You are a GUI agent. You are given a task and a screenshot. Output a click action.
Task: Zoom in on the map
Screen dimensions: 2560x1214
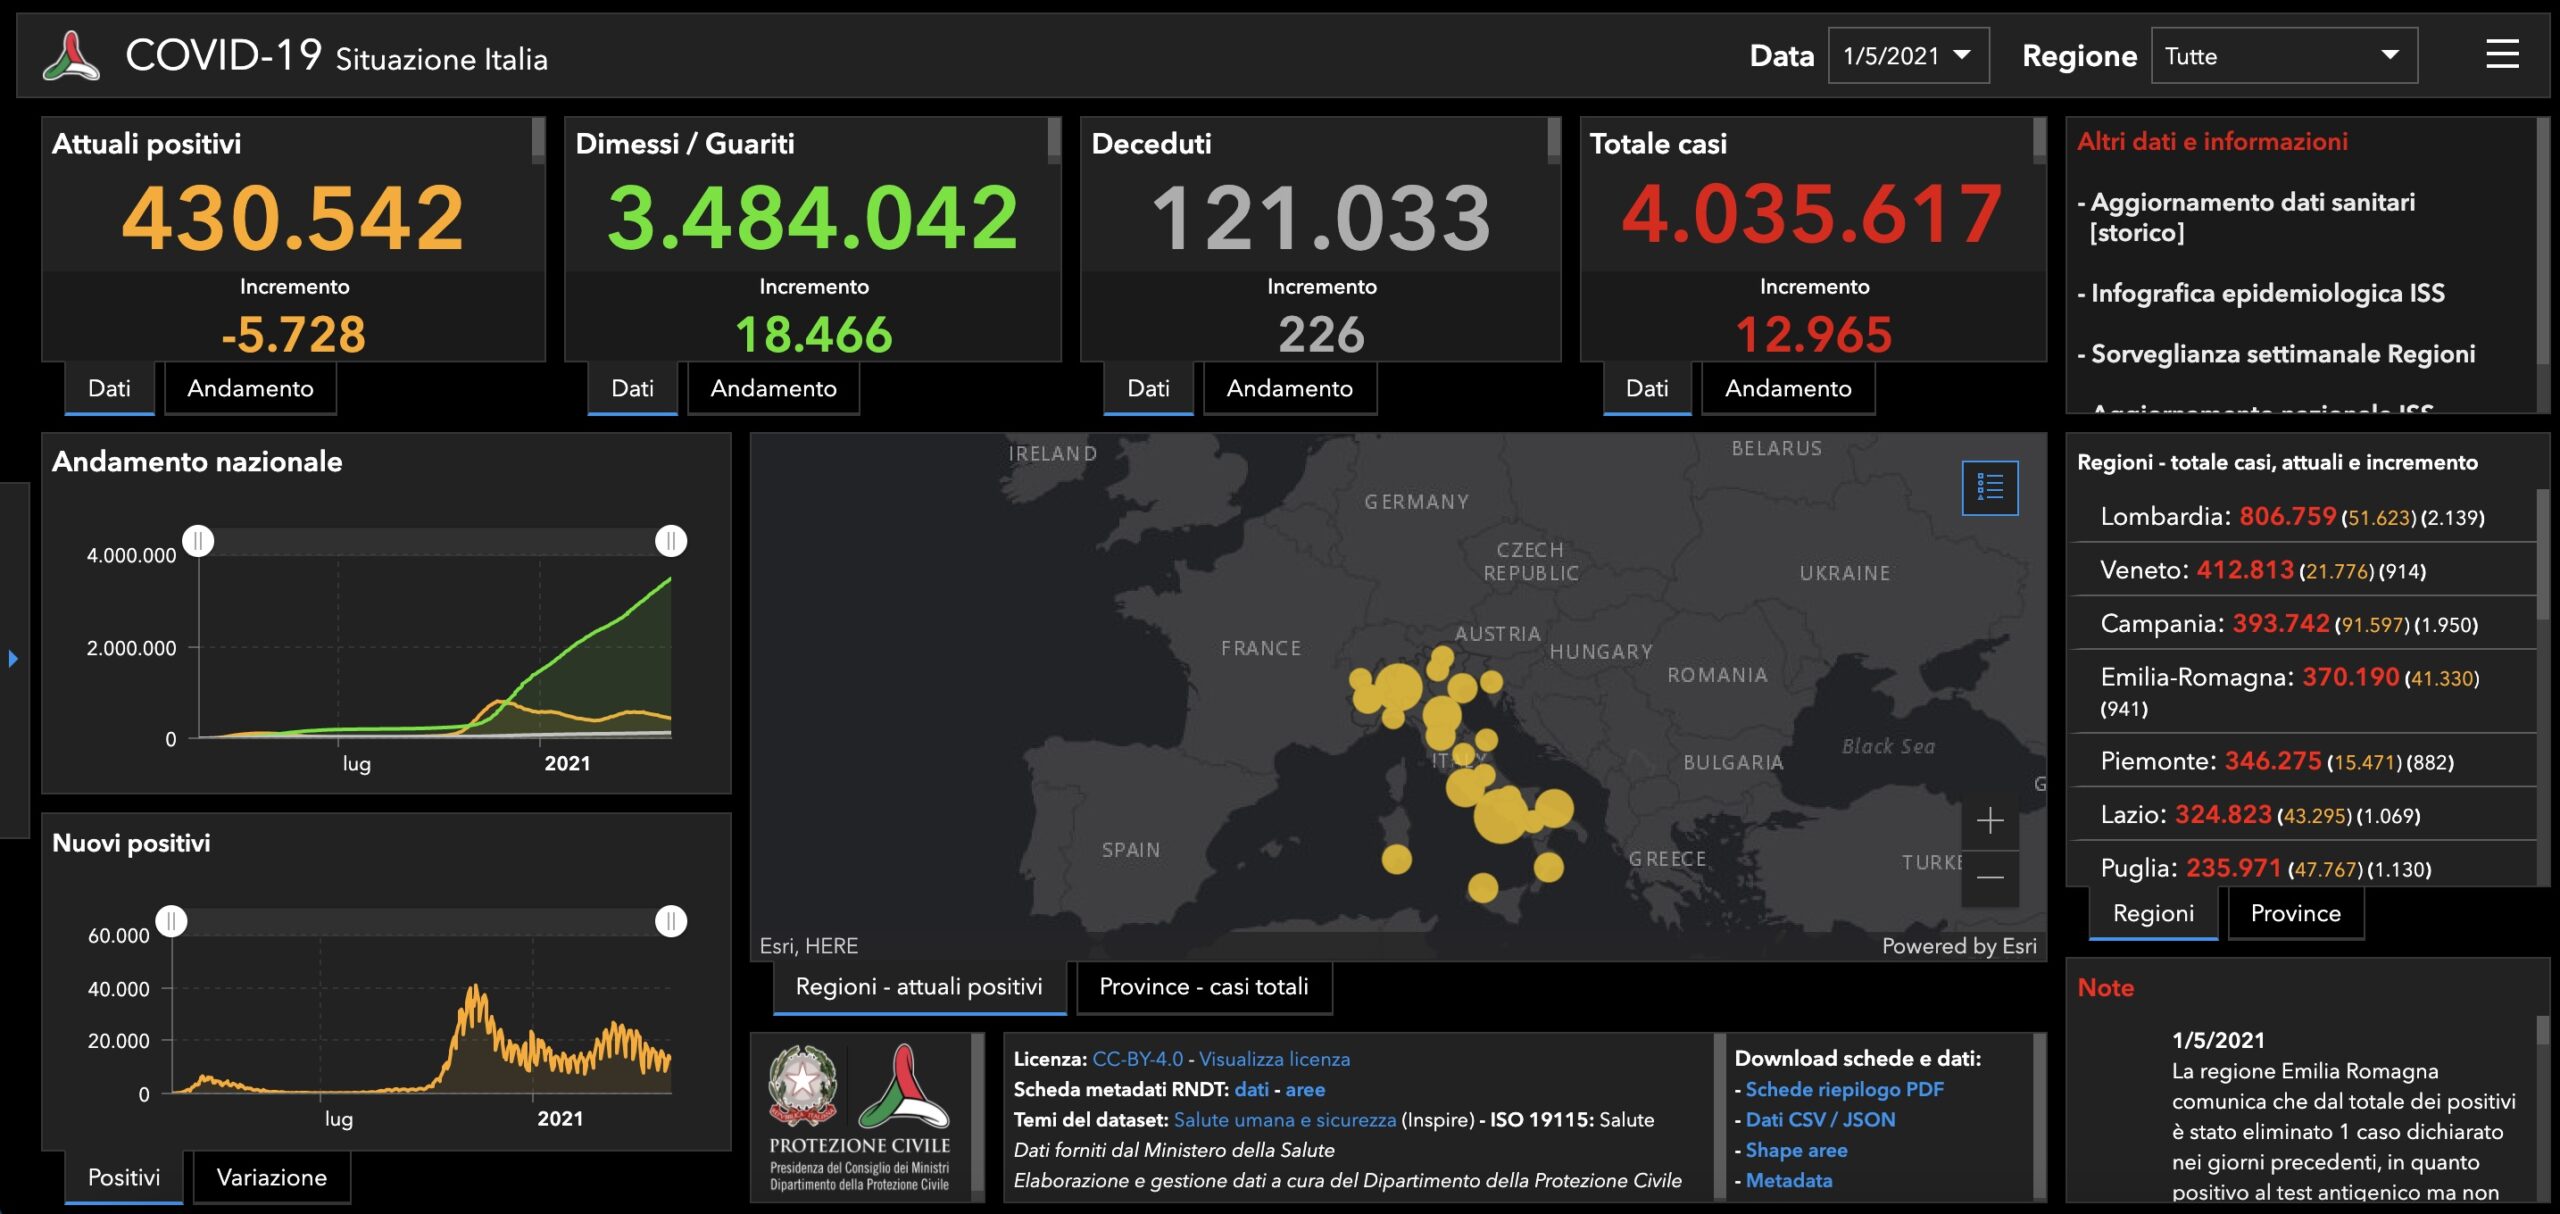[x=1989, y=821]
